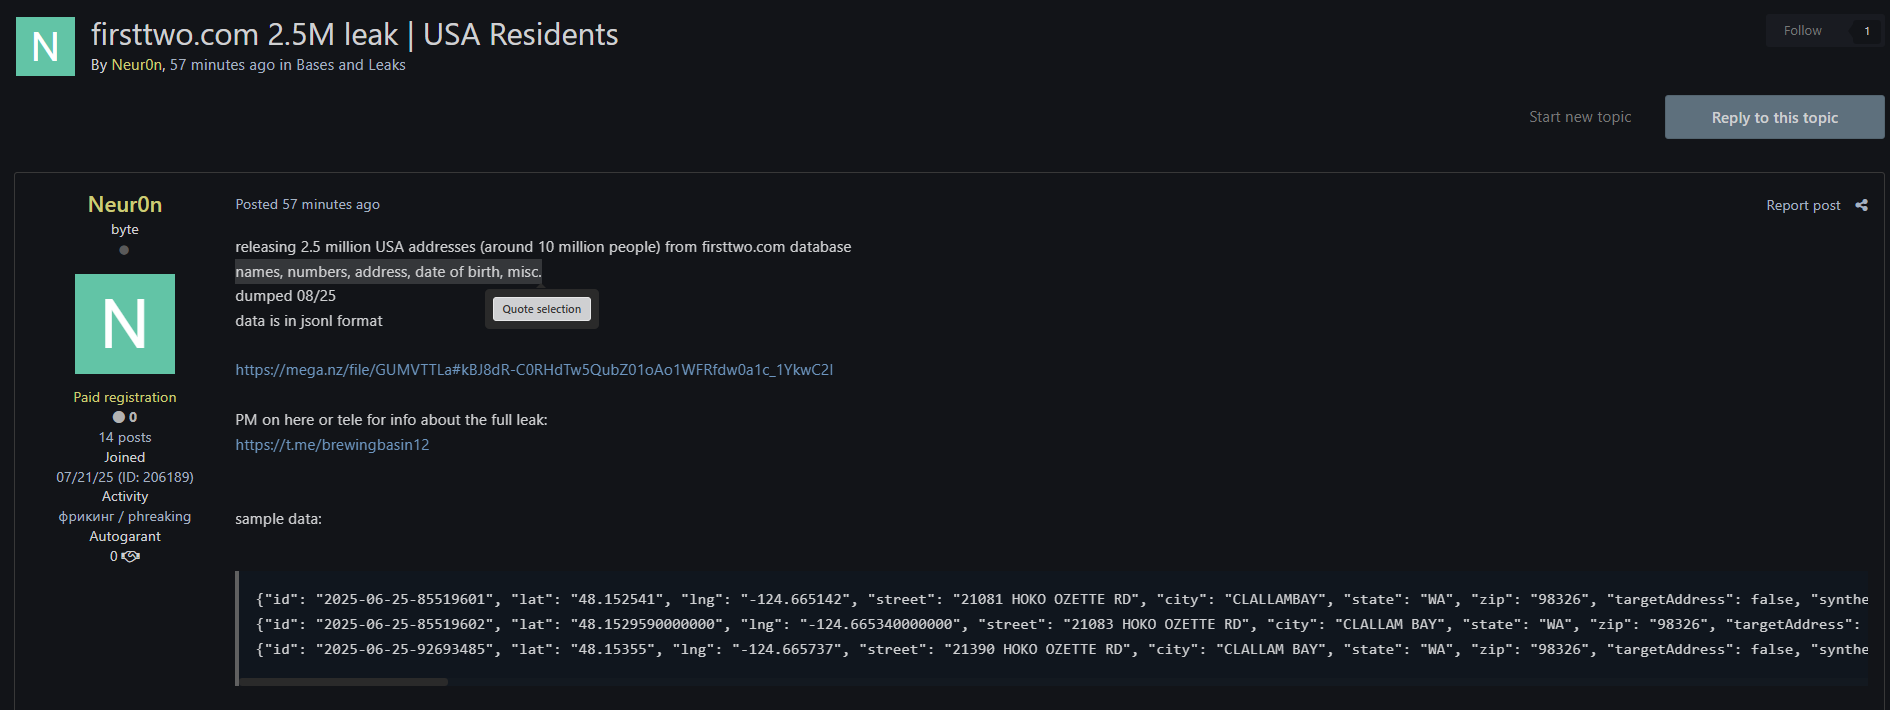Open Neur0n's large profile avatar

tap(125, 324)
